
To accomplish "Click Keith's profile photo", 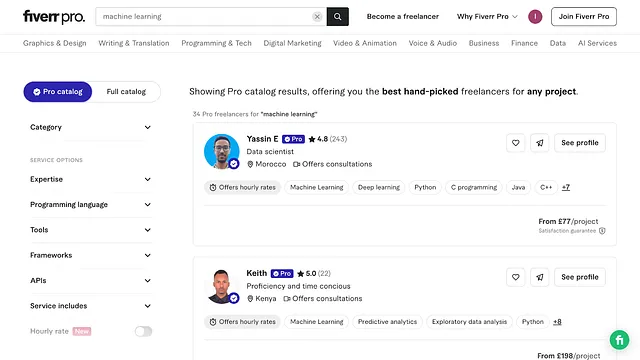I will point(222,286).
